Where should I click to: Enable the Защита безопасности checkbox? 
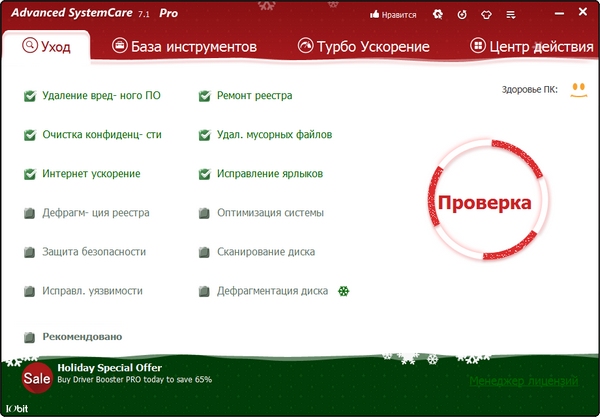click(29, 252)
